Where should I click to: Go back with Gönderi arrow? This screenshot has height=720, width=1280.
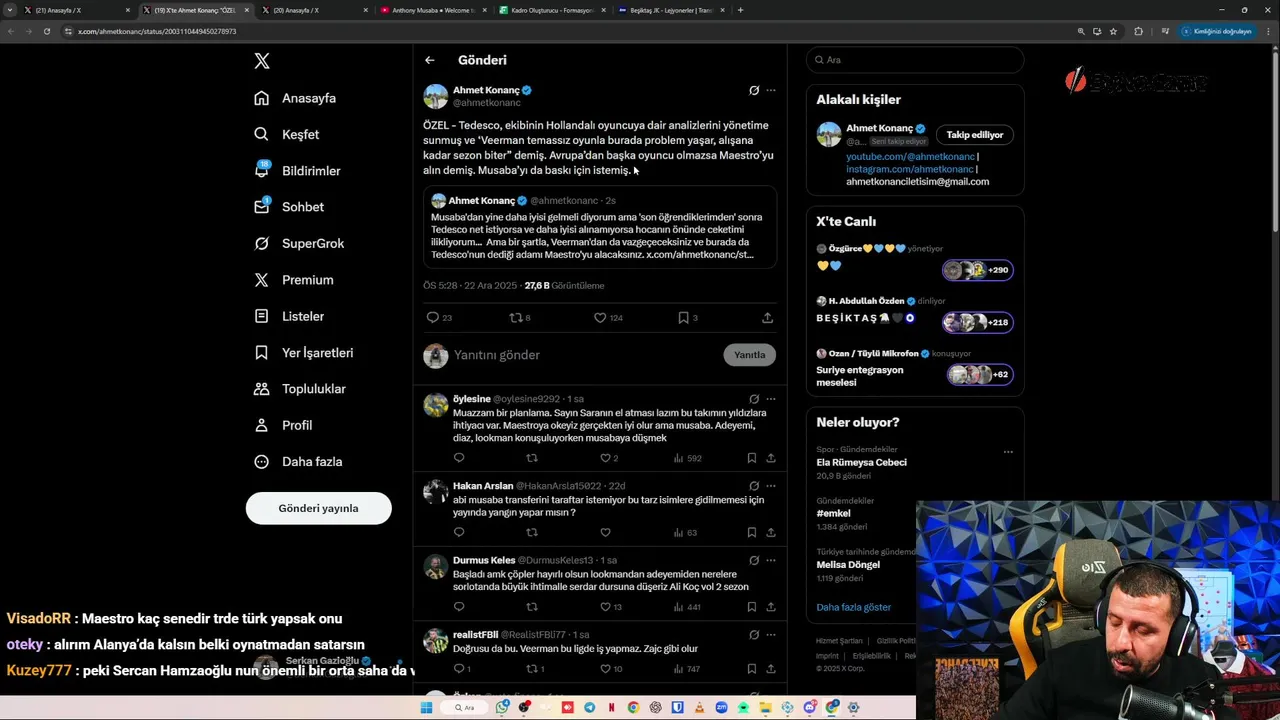[x=430, y=60]
